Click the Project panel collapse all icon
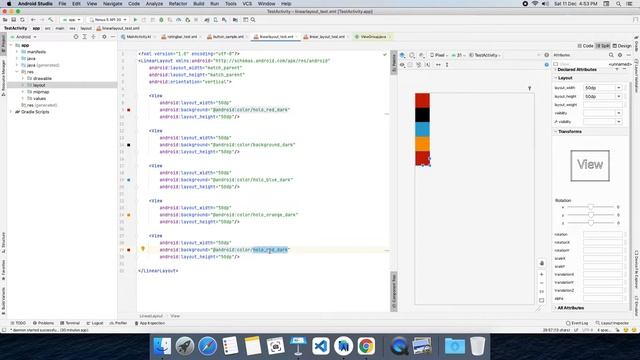 pos(93,37)
